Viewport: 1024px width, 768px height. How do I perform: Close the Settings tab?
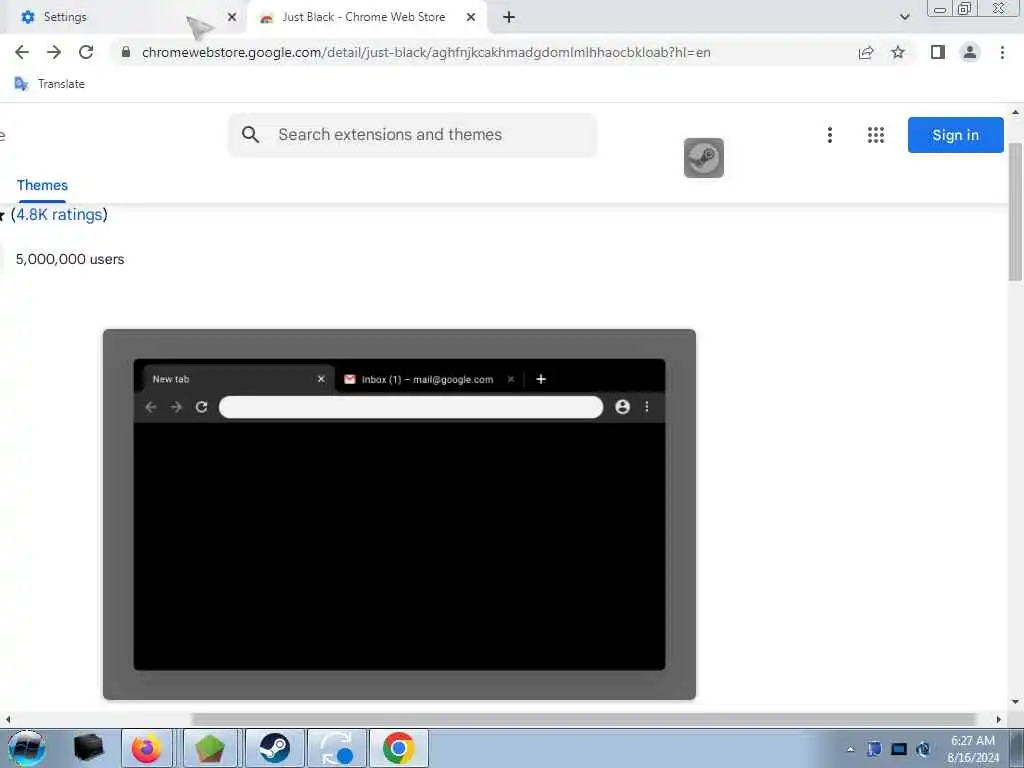(x=232, y=17)
